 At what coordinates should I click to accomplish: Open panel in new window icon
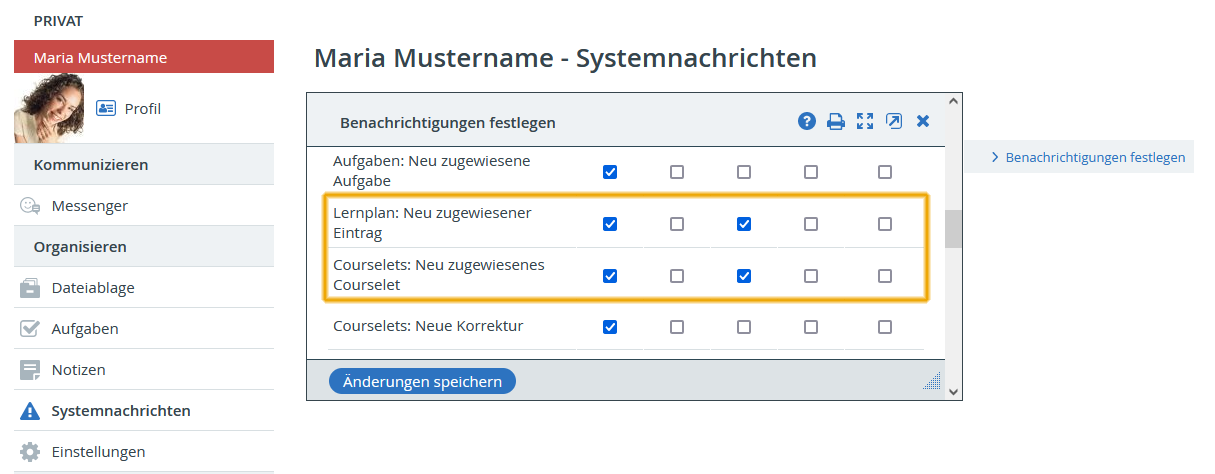(x=894, y=121)
